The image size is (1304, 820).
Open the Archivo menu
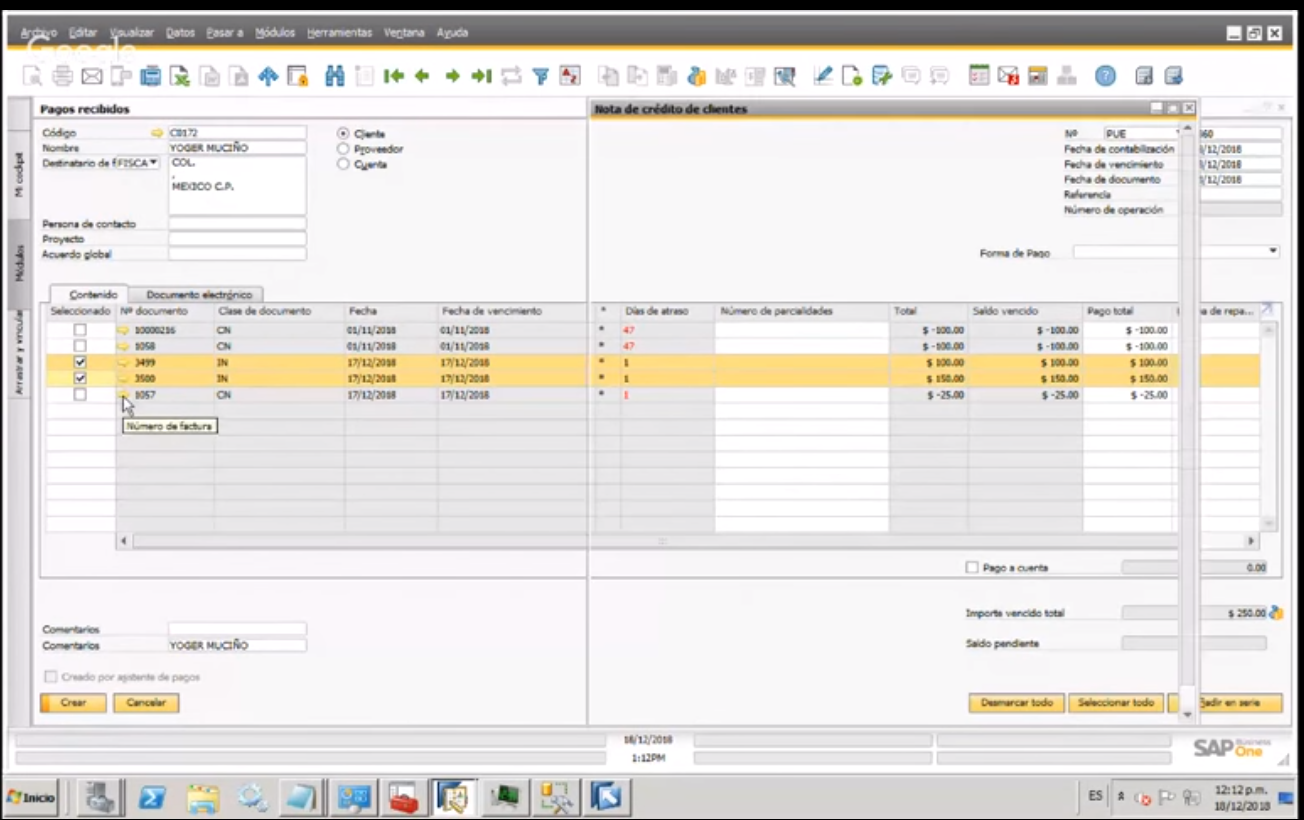tap(38, 32)
